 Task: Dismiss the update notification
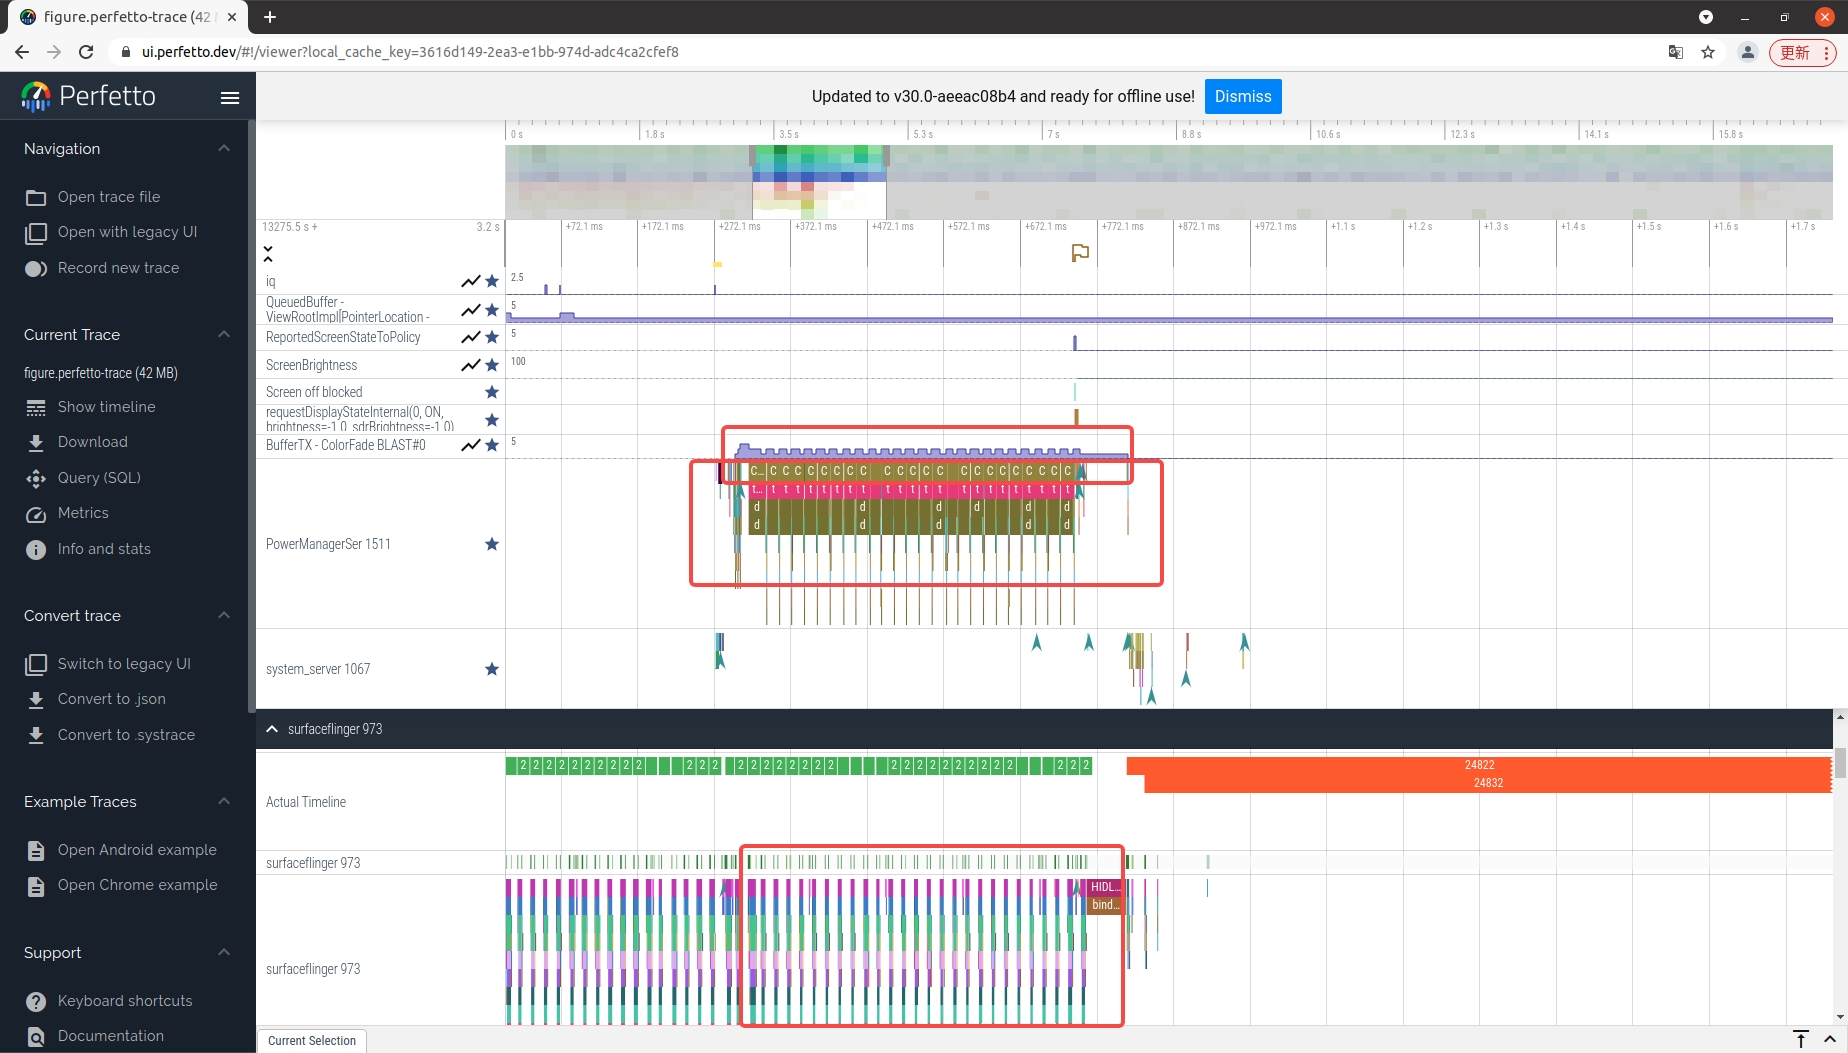(1243, 96)
